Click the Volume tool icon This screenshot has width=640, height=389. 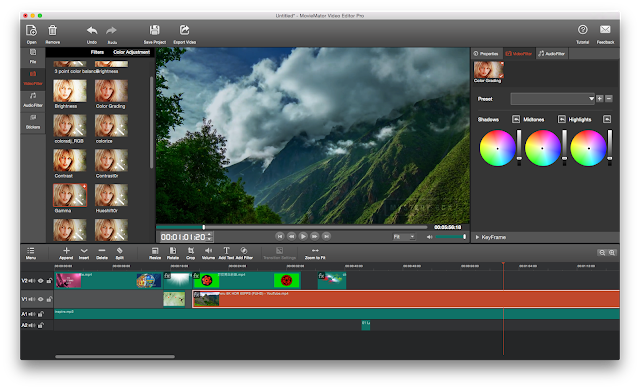208,251
